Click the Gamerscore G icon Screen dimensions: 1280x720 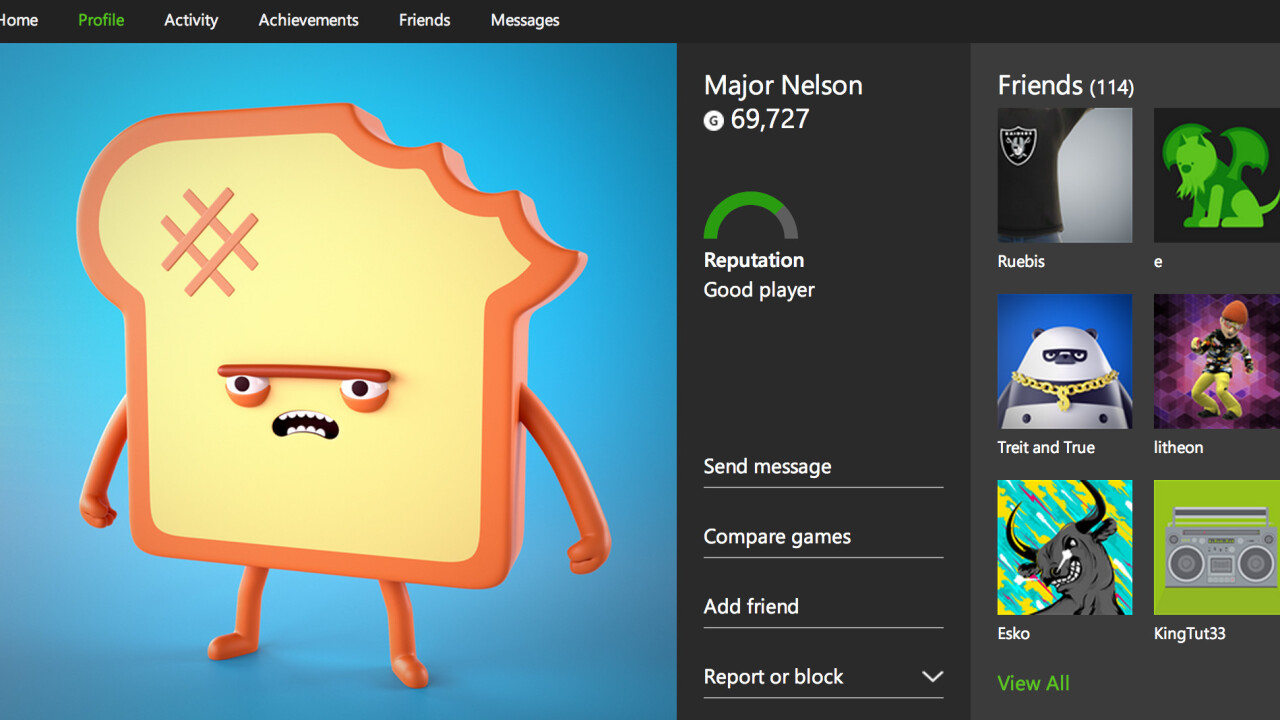pyautogui.click(x=713, y=120)
